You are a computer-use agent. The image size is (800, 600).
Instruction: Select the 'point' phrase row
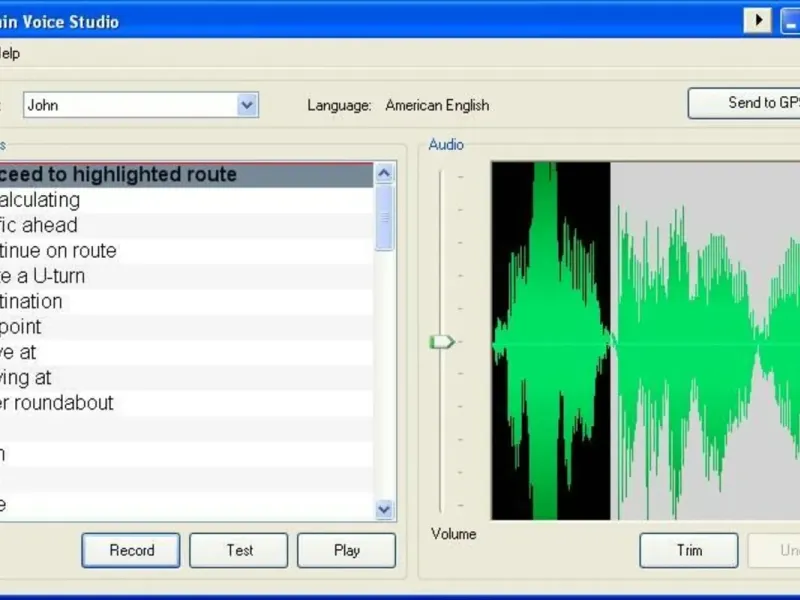186,327
